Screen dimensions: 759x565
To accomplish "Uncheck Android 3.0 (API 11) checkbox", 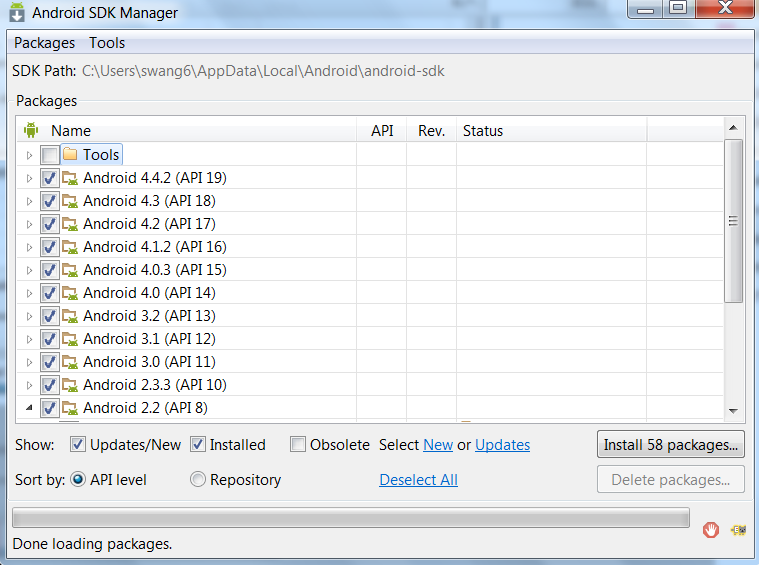I will click(49, 362).
